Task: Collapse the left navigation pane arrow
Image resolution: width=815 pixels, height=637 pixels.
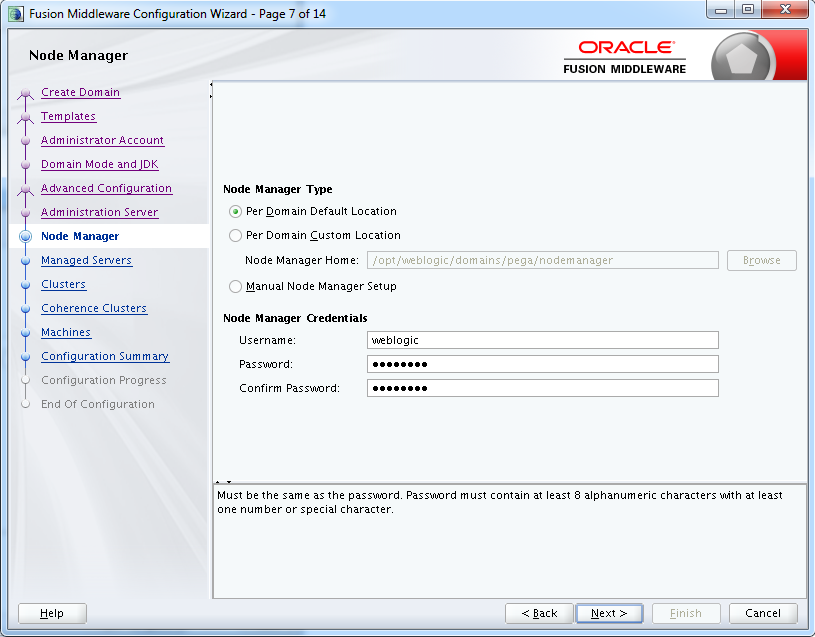Action: point(211,84)
